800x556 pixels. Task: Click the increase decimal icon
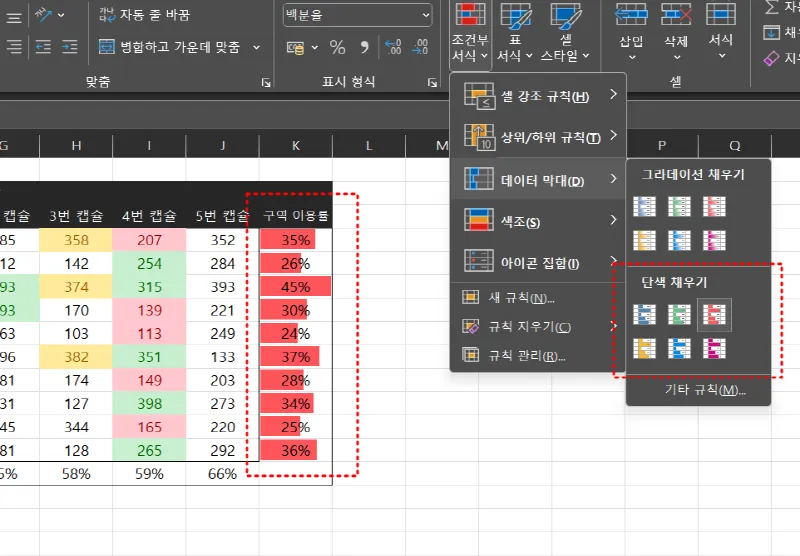point(393,47)
